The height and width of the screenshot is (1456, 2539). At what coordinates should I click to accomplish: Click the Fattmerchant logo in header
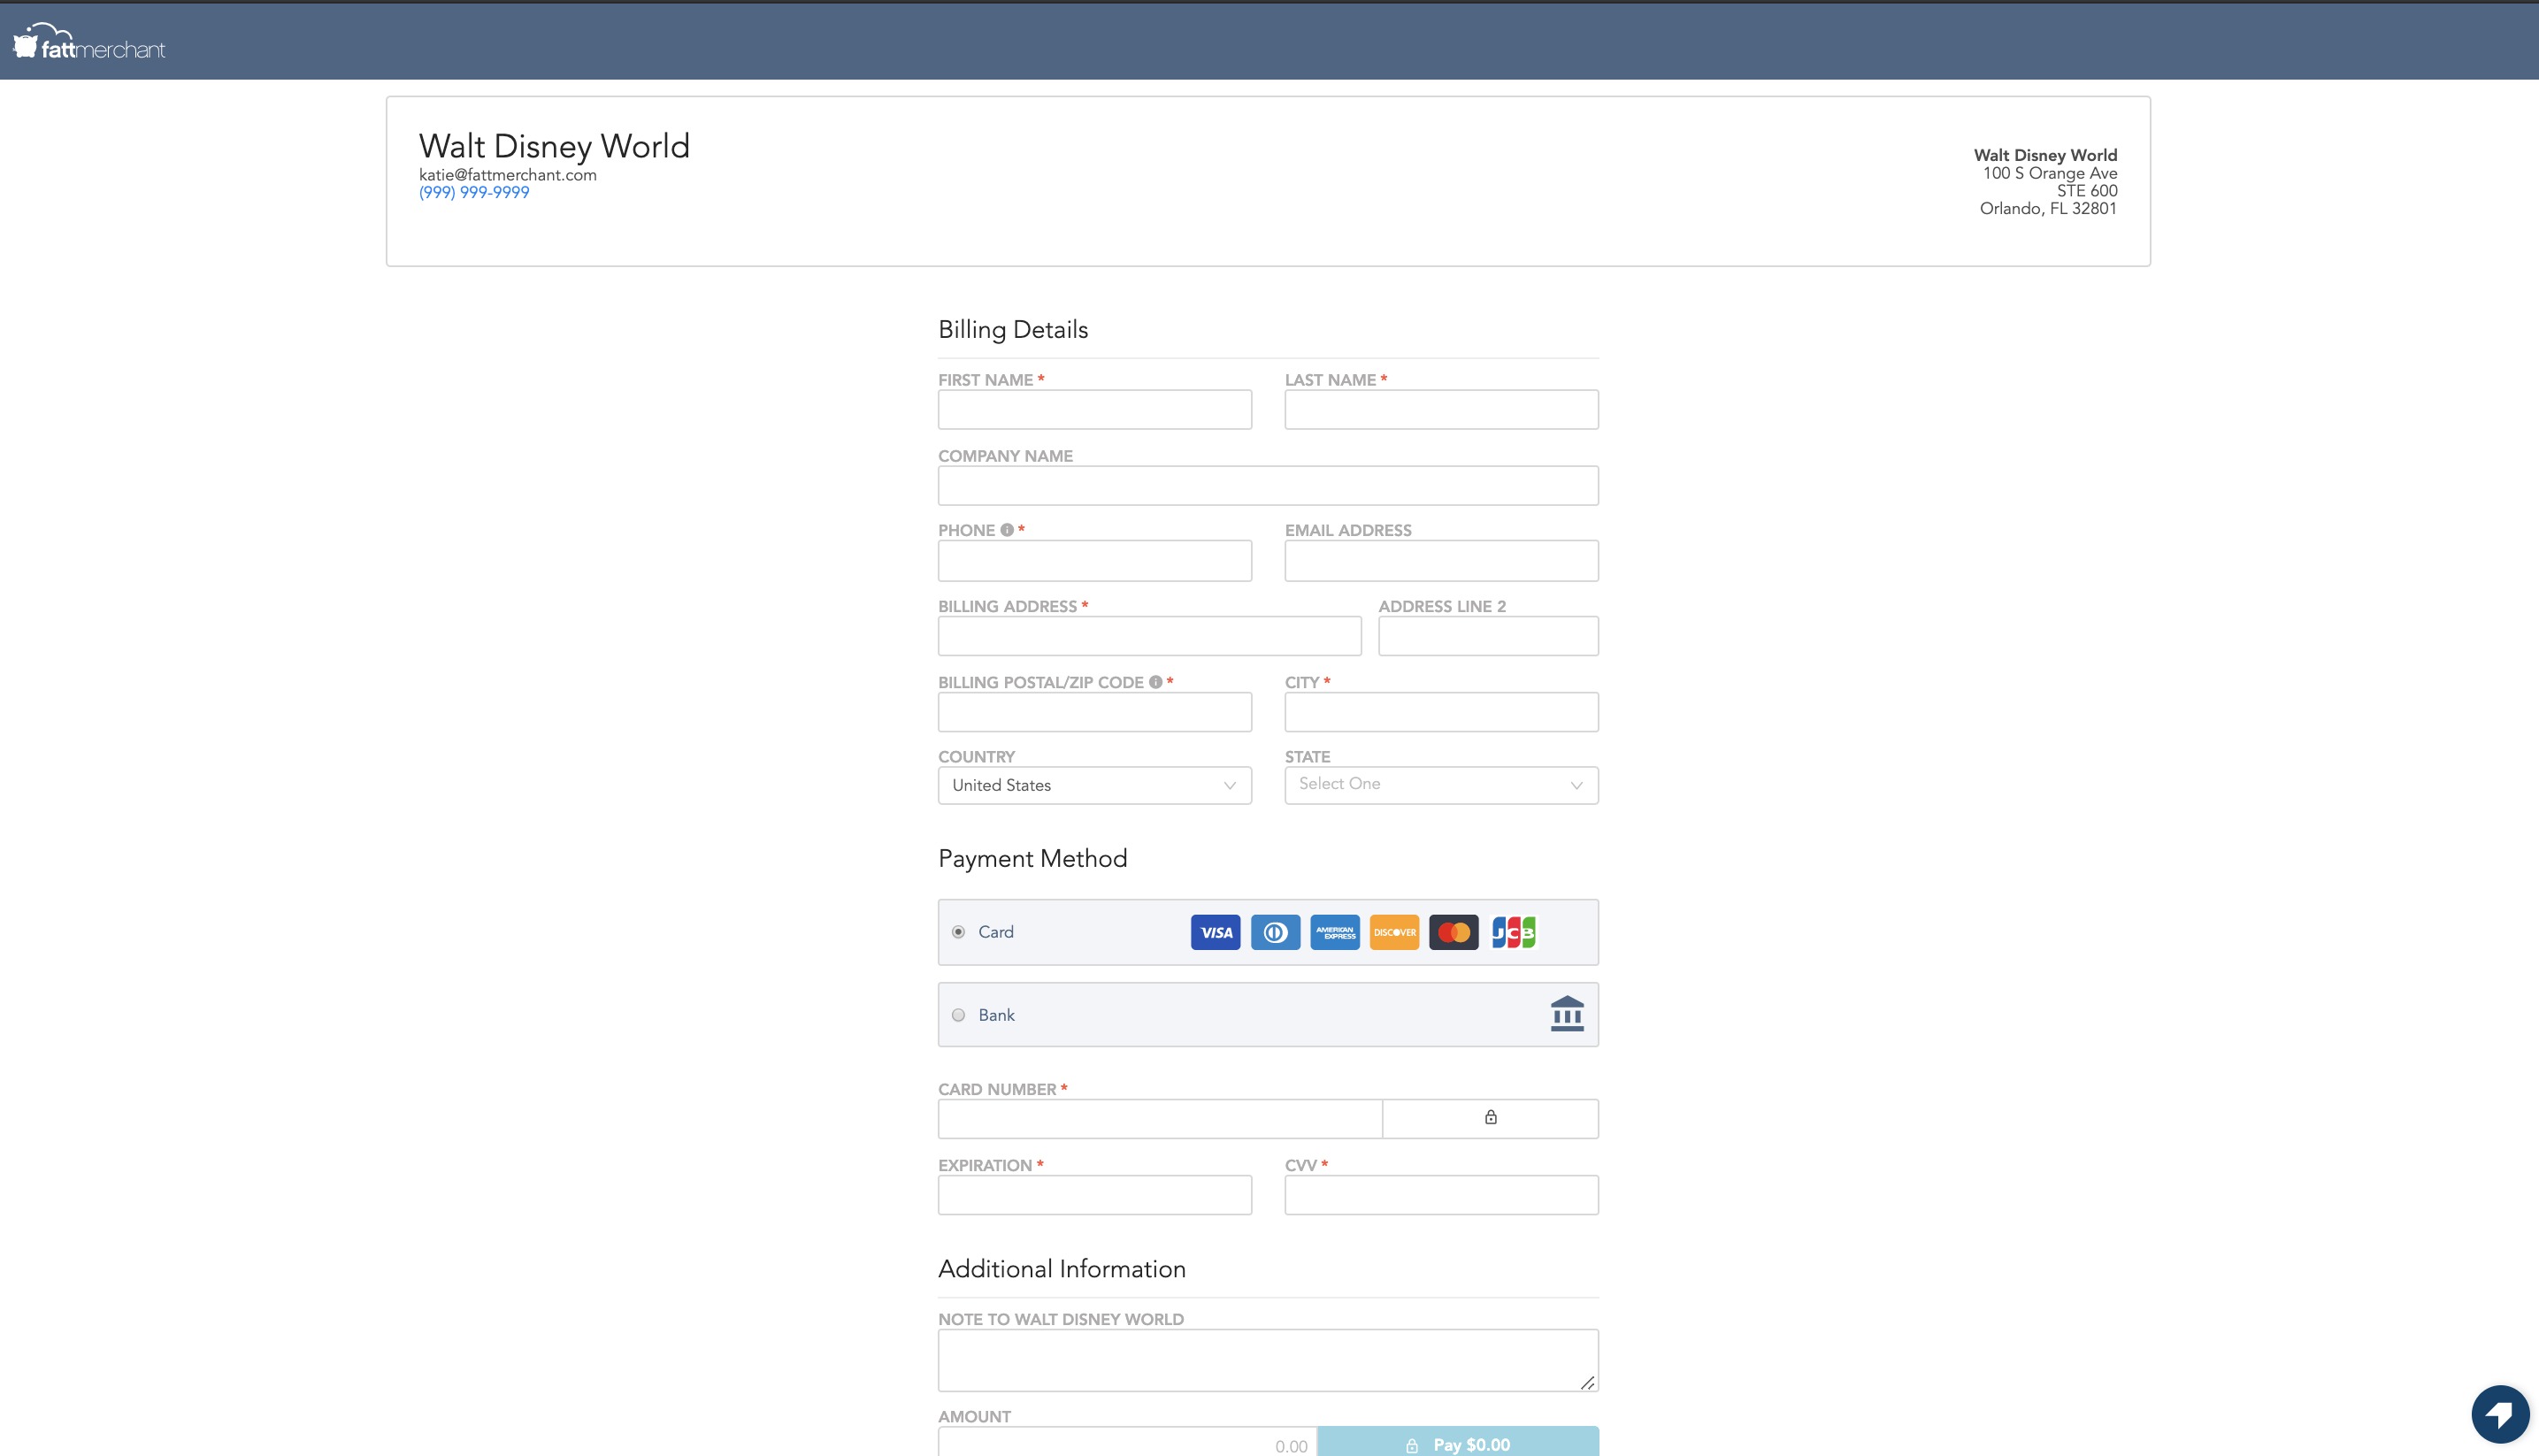click(89, 43)
